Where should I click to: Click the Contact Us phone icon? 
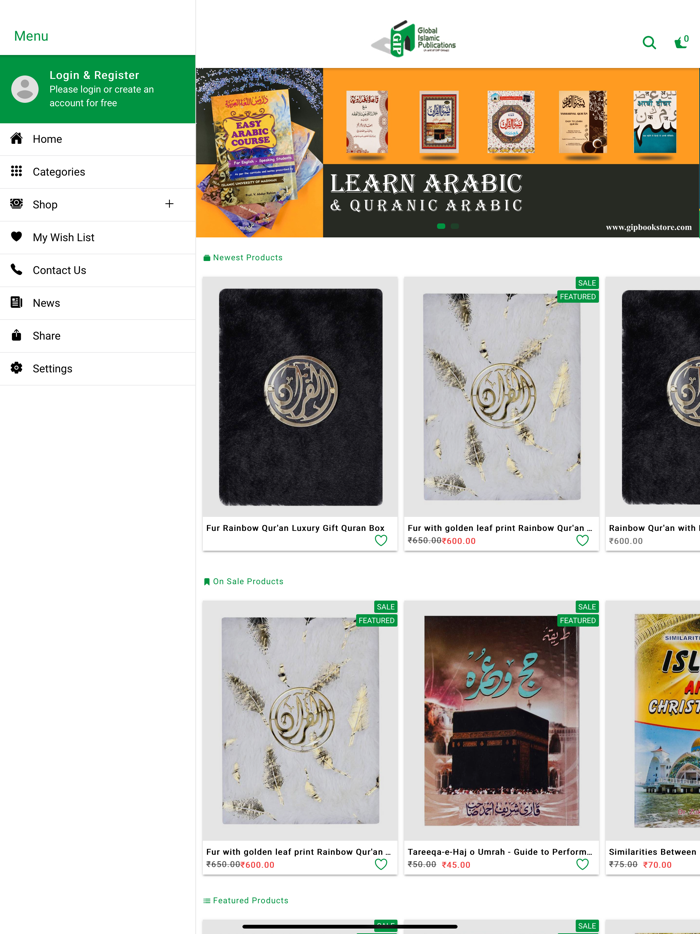(17, 269)
